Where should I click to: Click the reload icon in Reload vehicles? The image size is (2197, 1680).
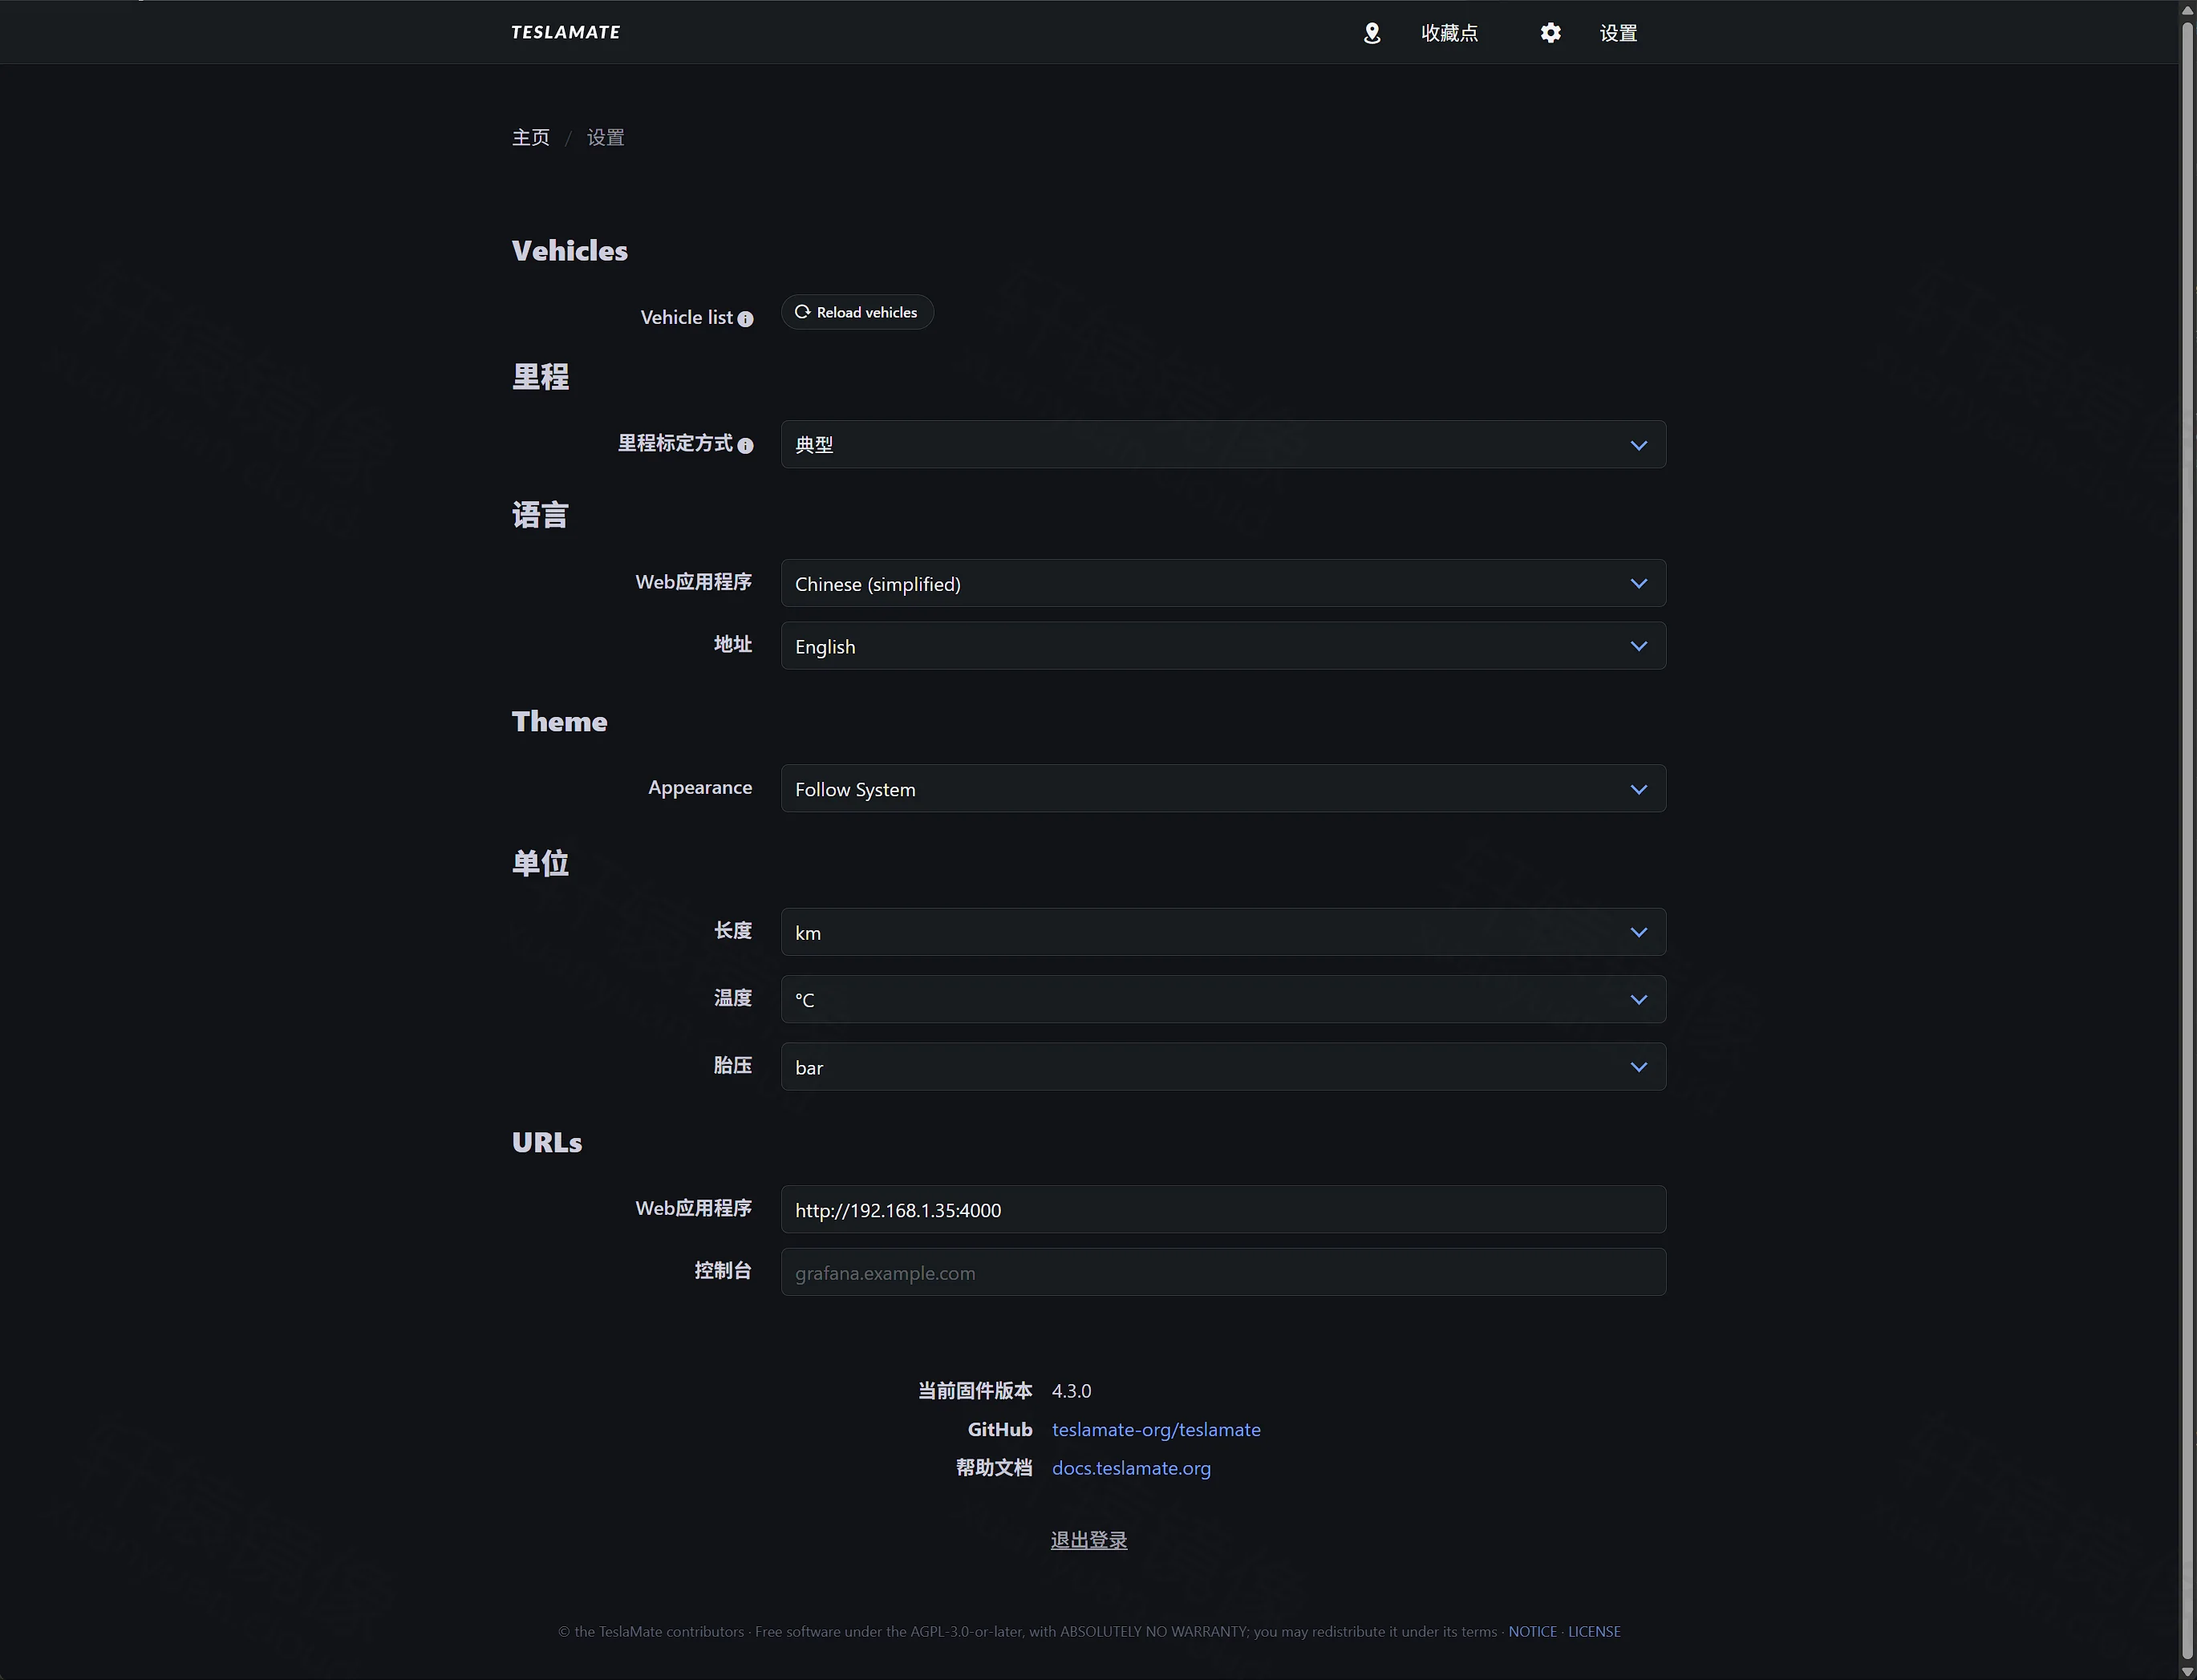pyautogui.click(x=802, y=312)
